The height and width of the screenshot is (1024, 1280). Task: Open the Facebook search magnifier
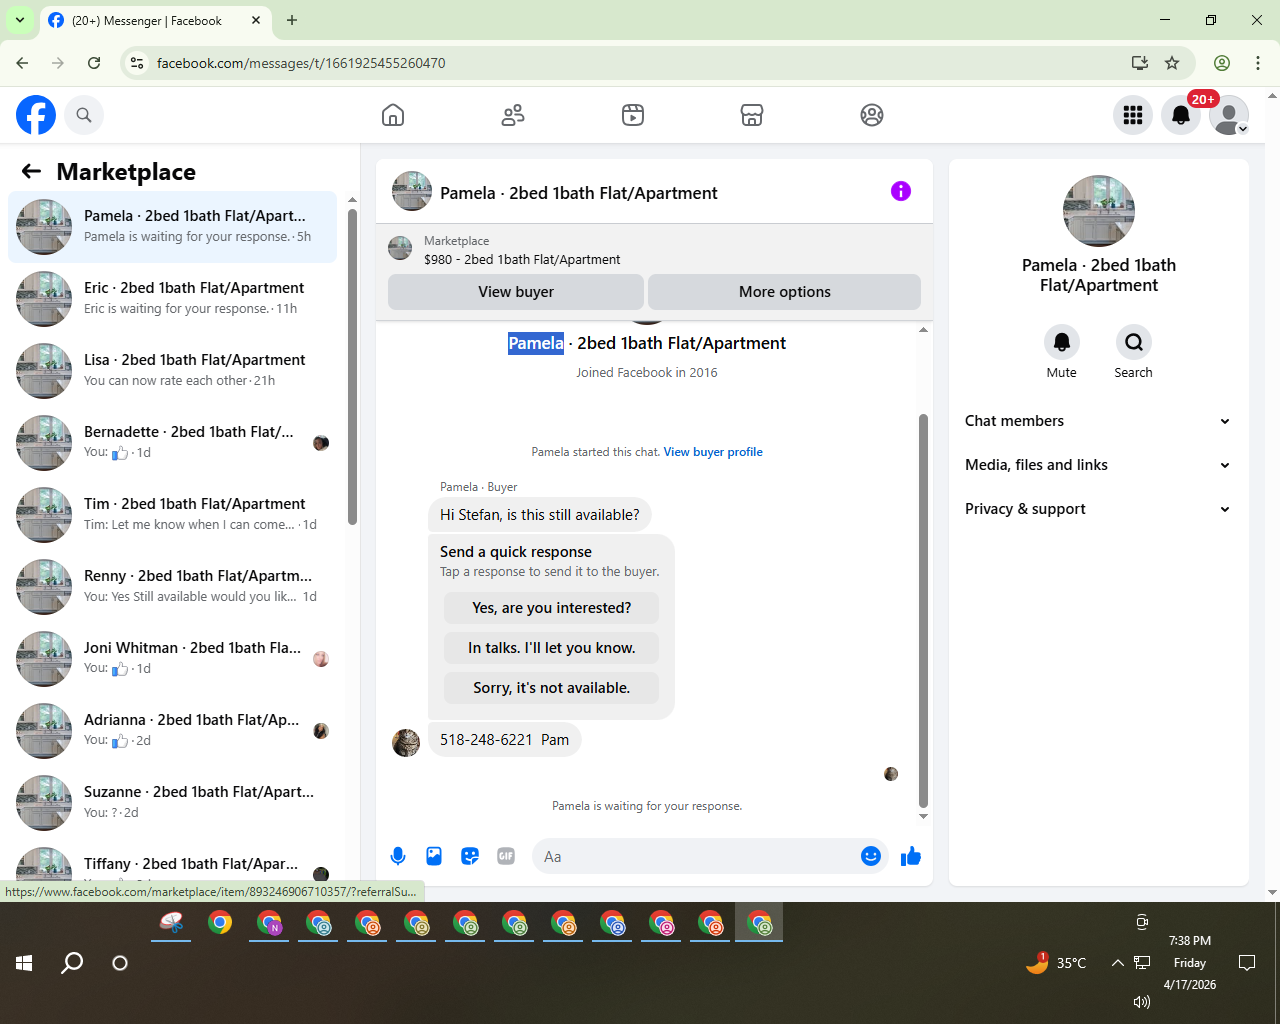click(84, 115)
